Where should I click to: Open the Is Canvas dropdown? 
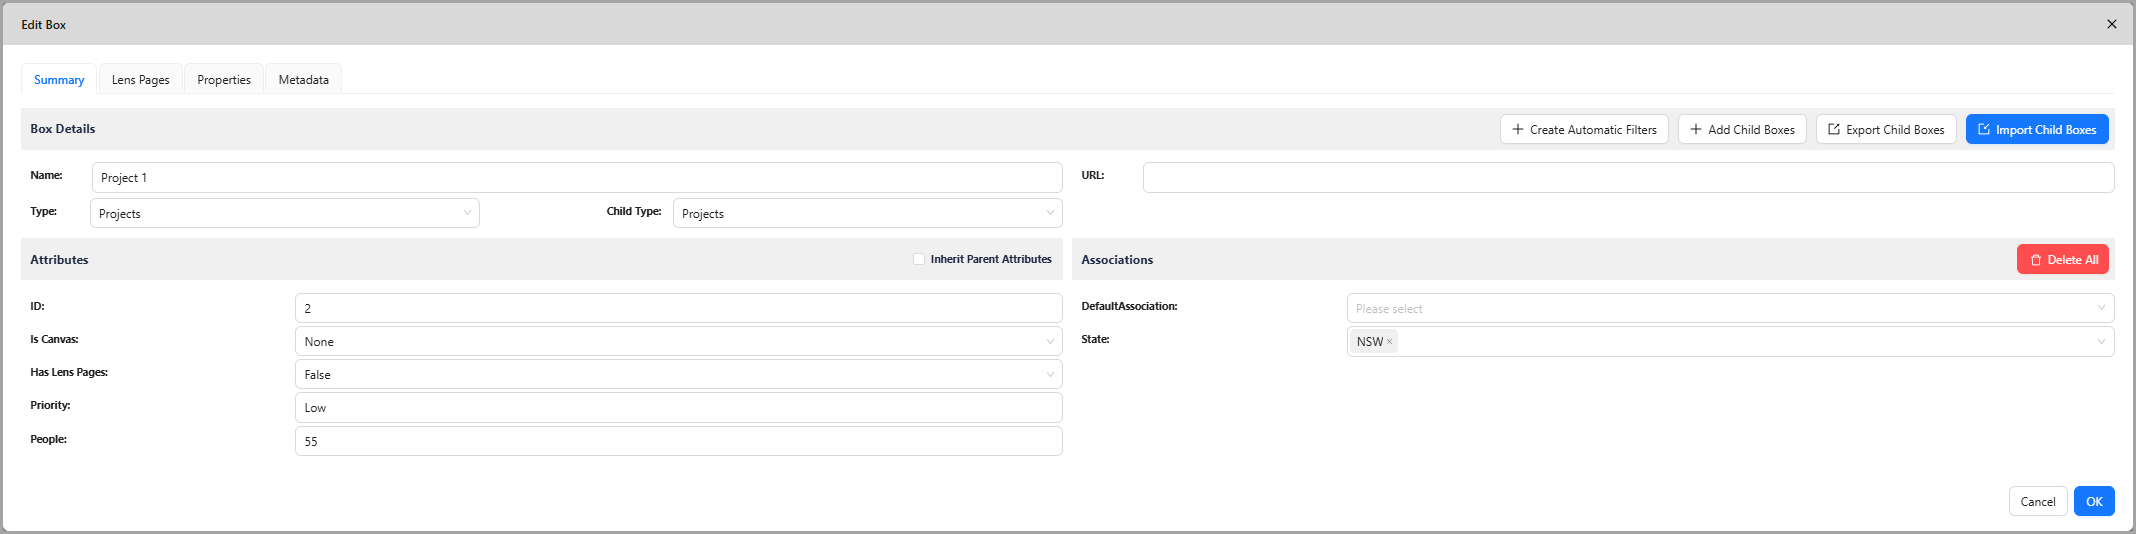[678, 341]
